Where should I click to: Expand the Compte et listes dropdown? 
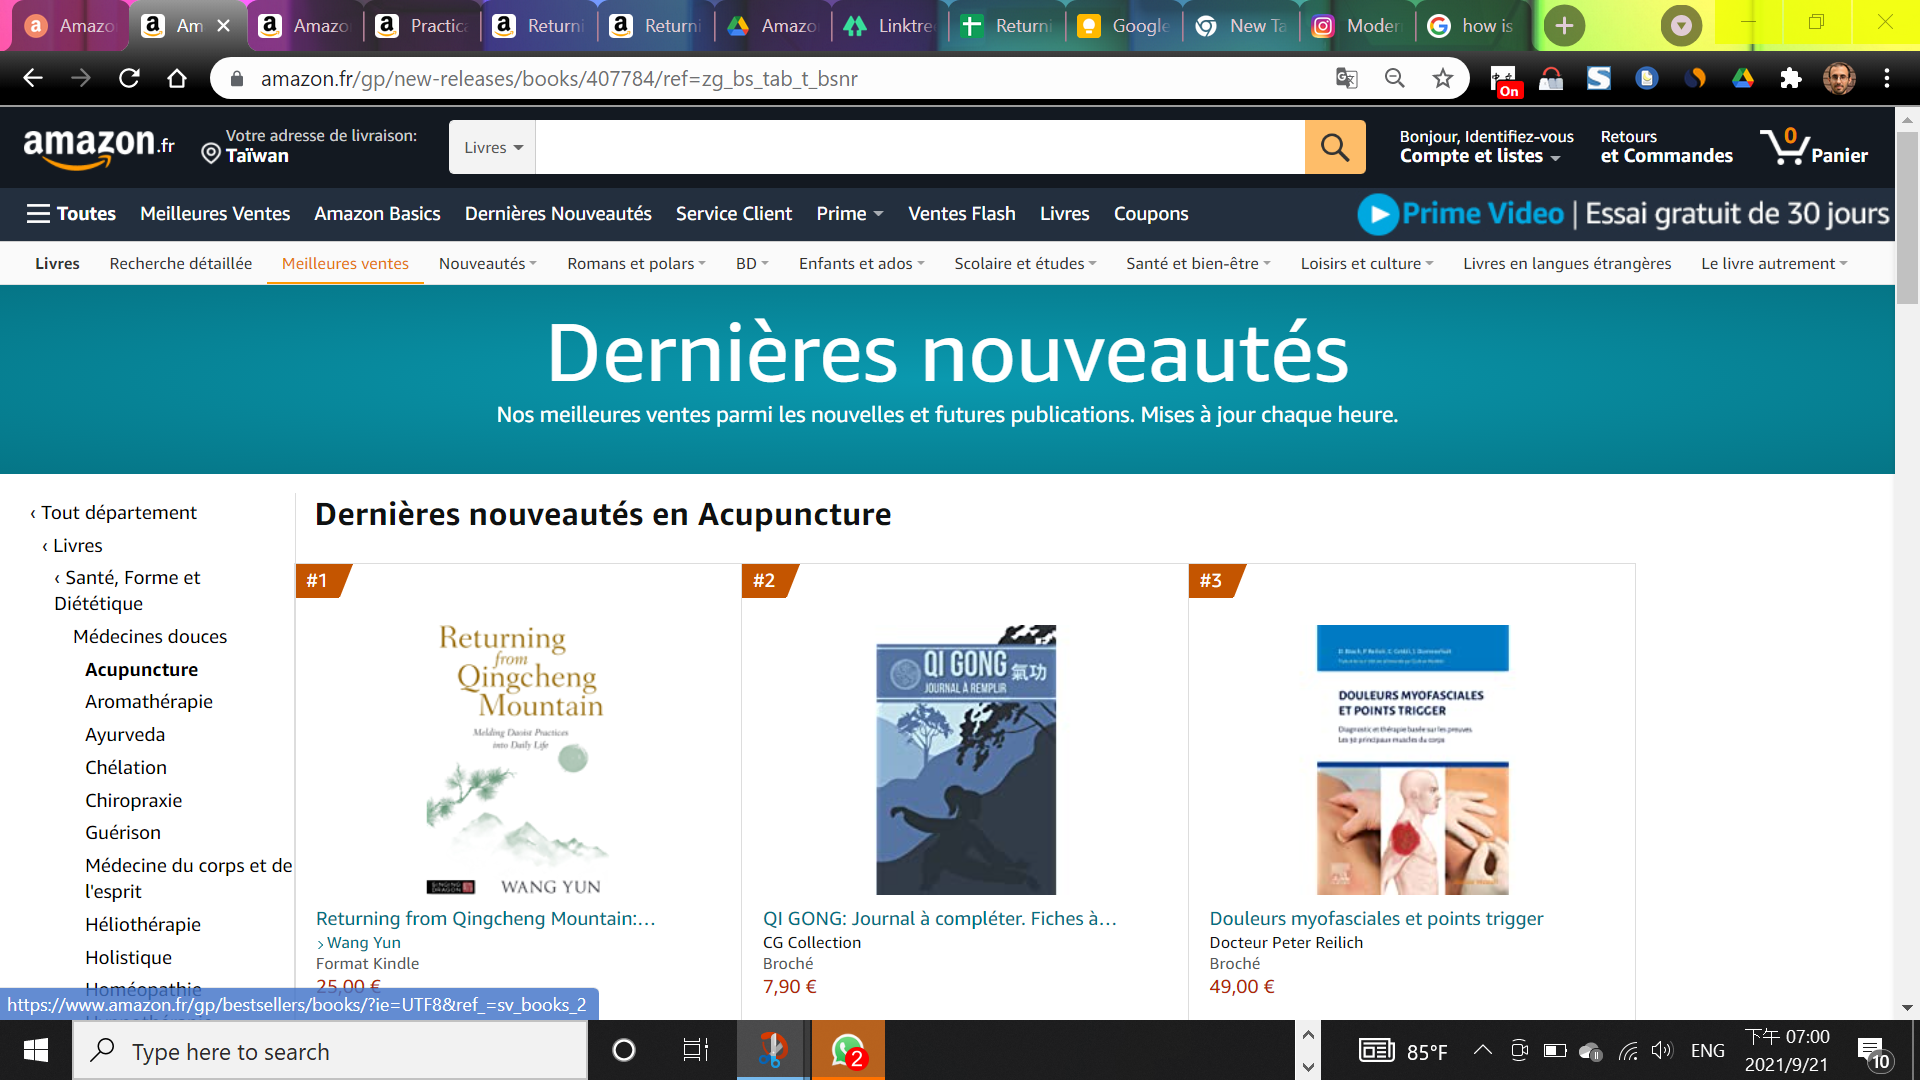tap(1480, 156)
